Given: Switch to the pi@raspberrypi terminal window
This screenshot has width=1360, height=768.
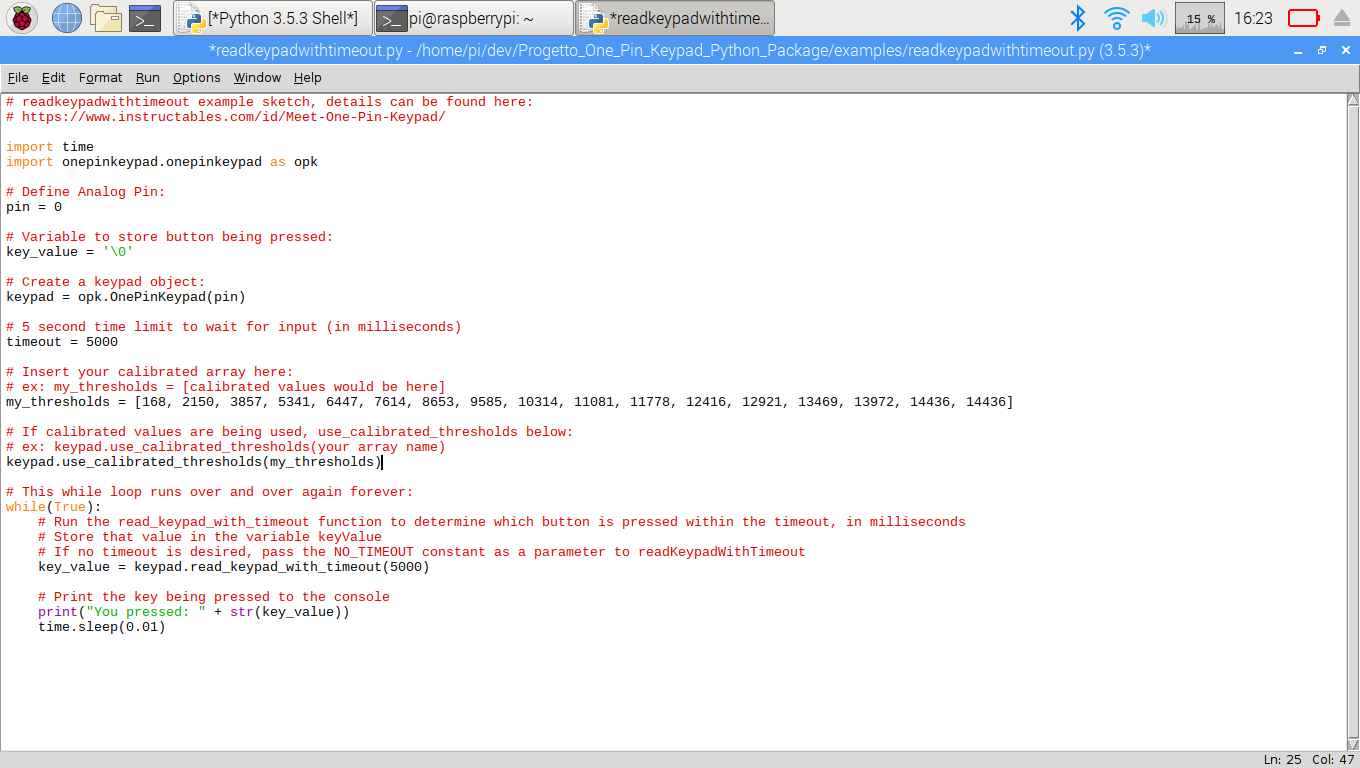Looking at the screenshot, I should (474, 18).
